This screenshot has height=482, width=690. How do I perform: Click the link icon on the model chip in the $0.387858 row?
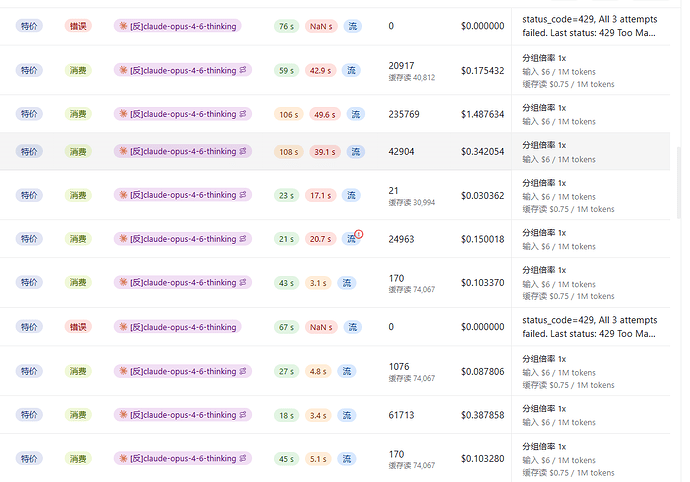243,415
